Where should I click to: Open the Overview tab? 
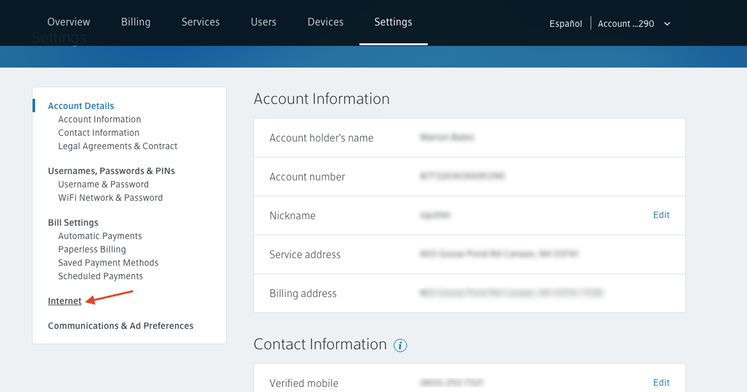coord(69,22)
